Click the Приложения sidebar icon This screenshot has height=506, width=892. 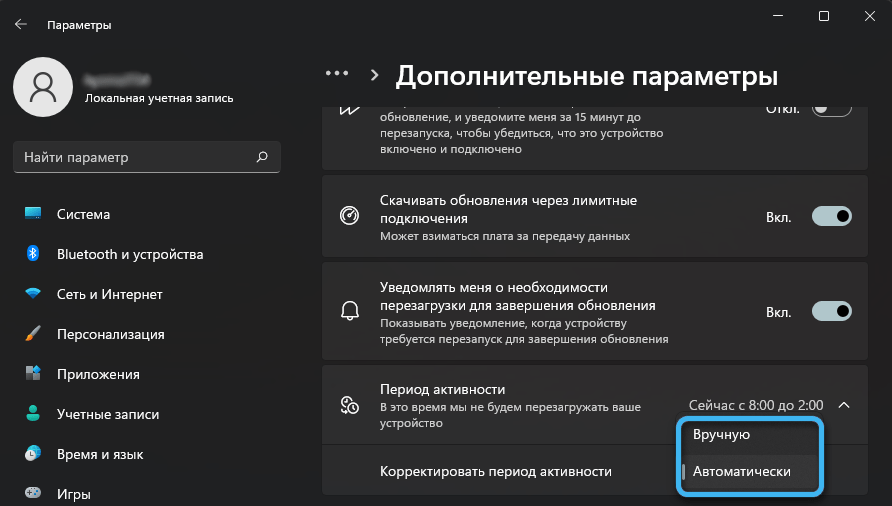[x=33, y=374]
